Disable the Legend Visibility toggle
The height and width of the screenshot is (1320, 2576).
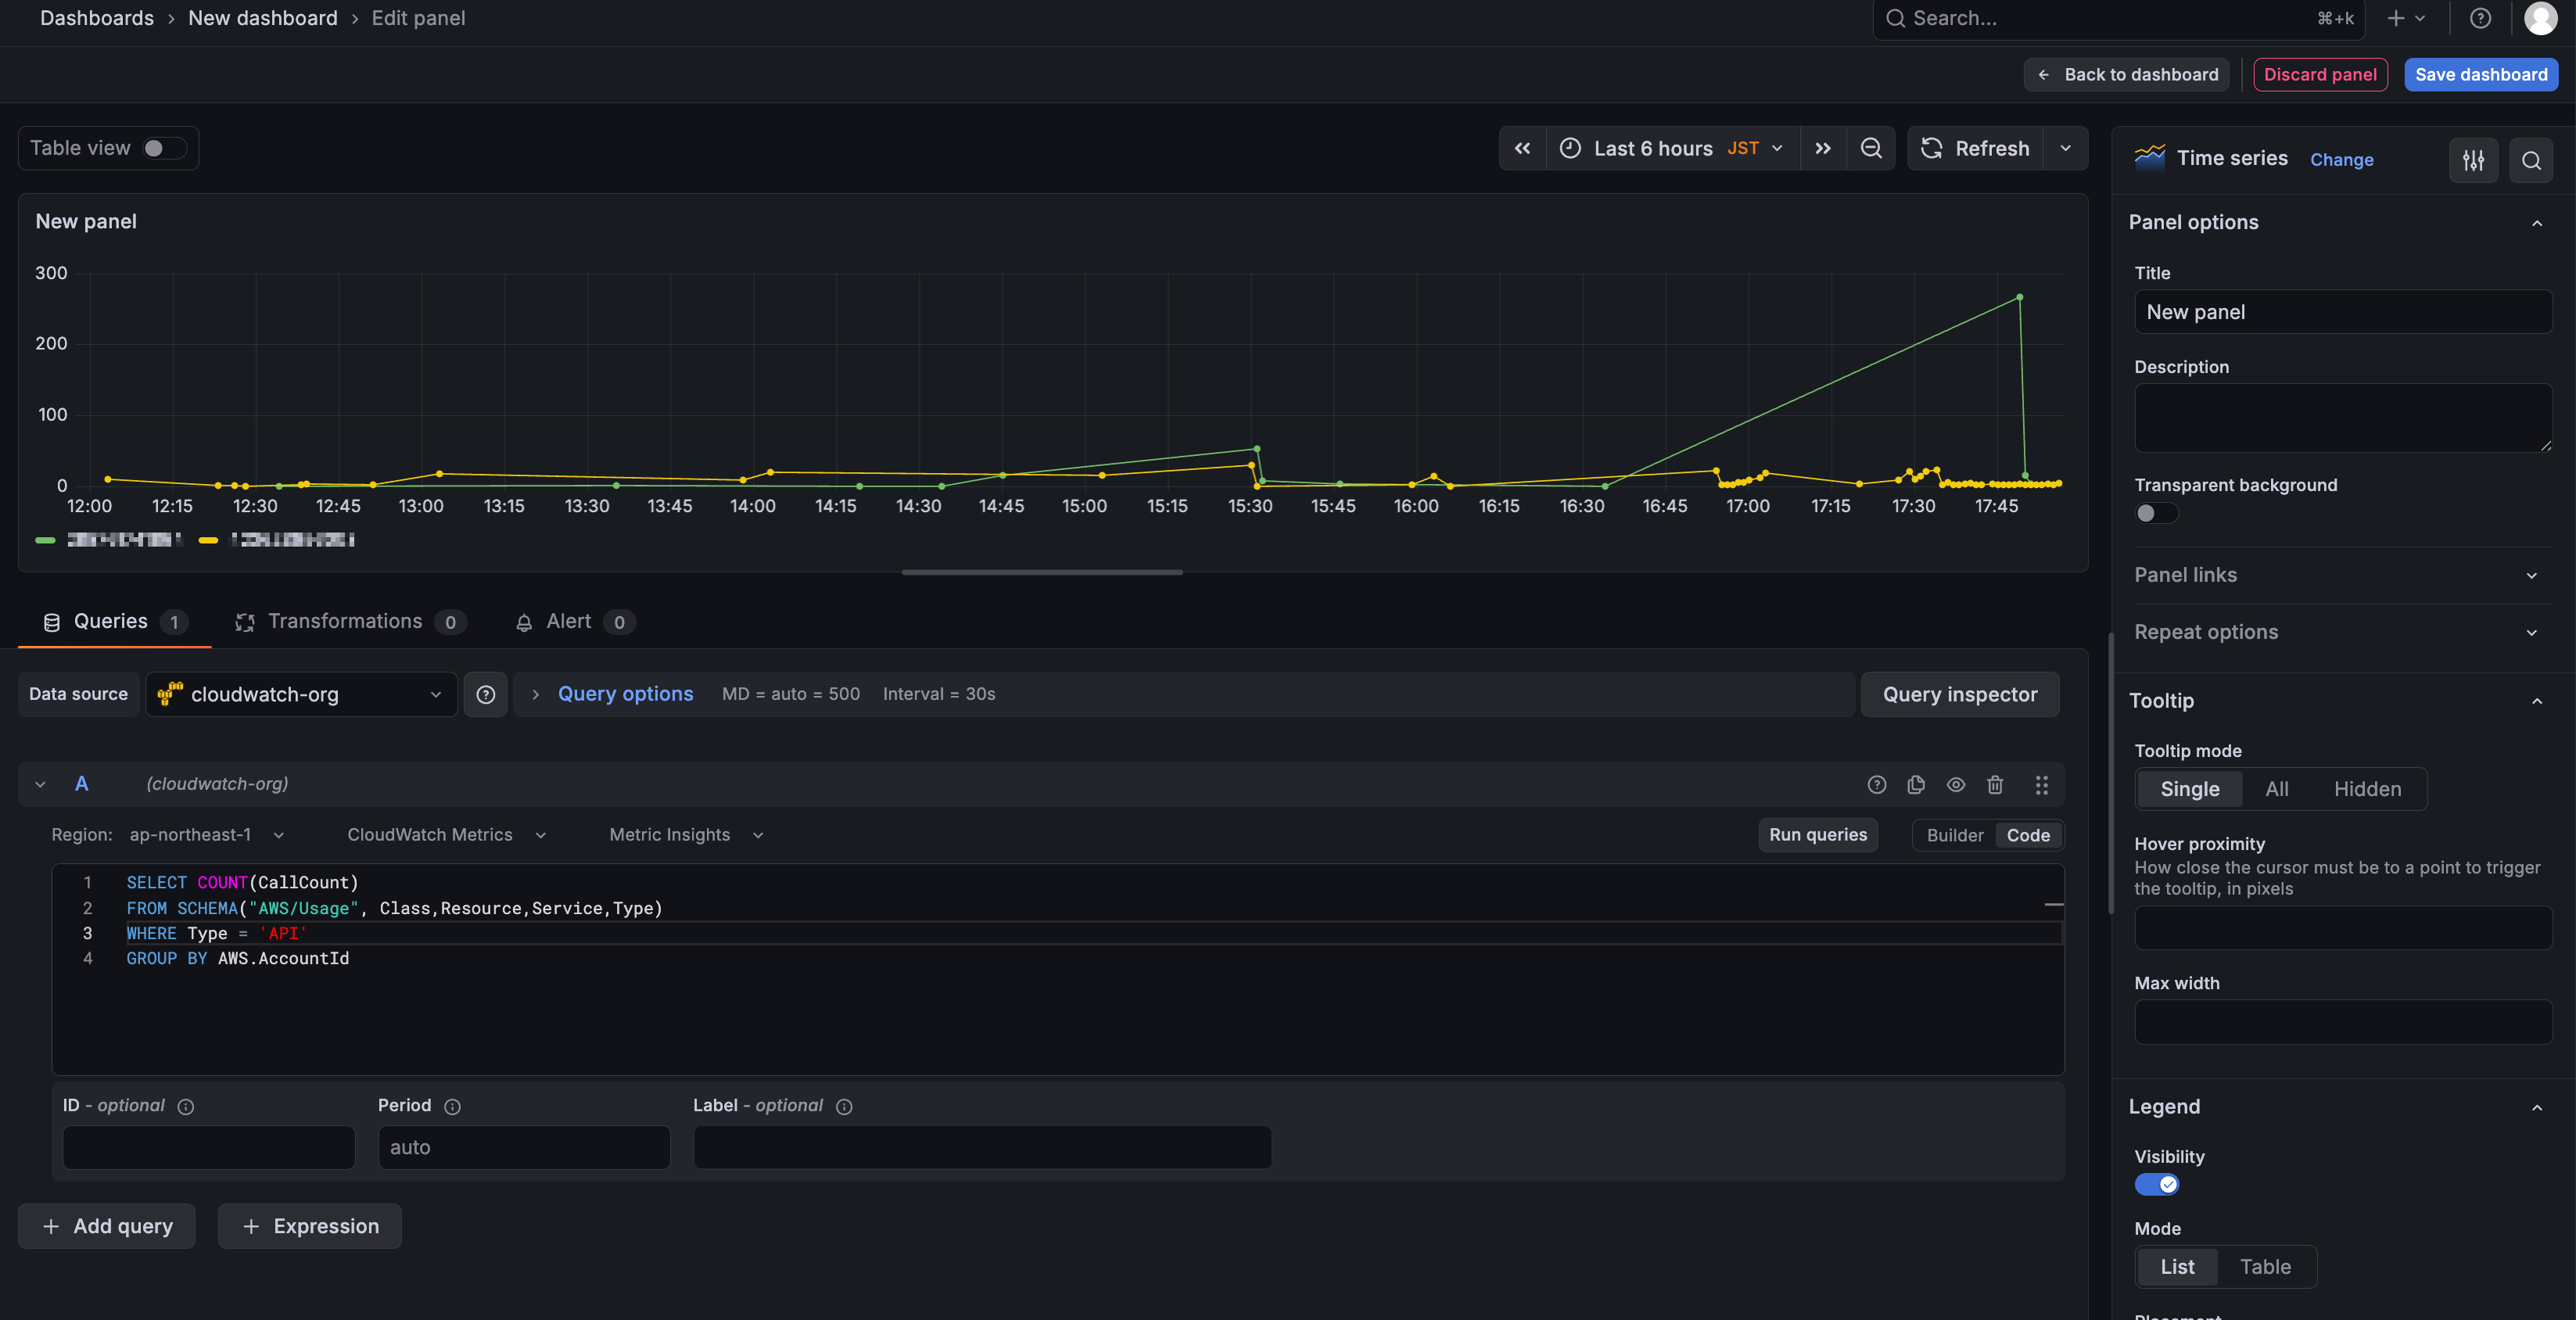tap(2156, 1185)
